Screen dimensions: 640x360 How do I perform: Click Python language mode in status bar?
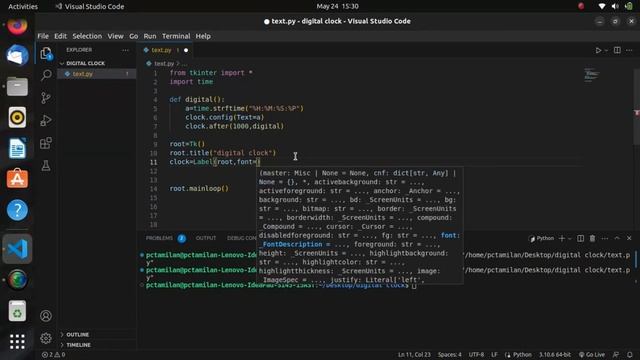pos(522,354)
